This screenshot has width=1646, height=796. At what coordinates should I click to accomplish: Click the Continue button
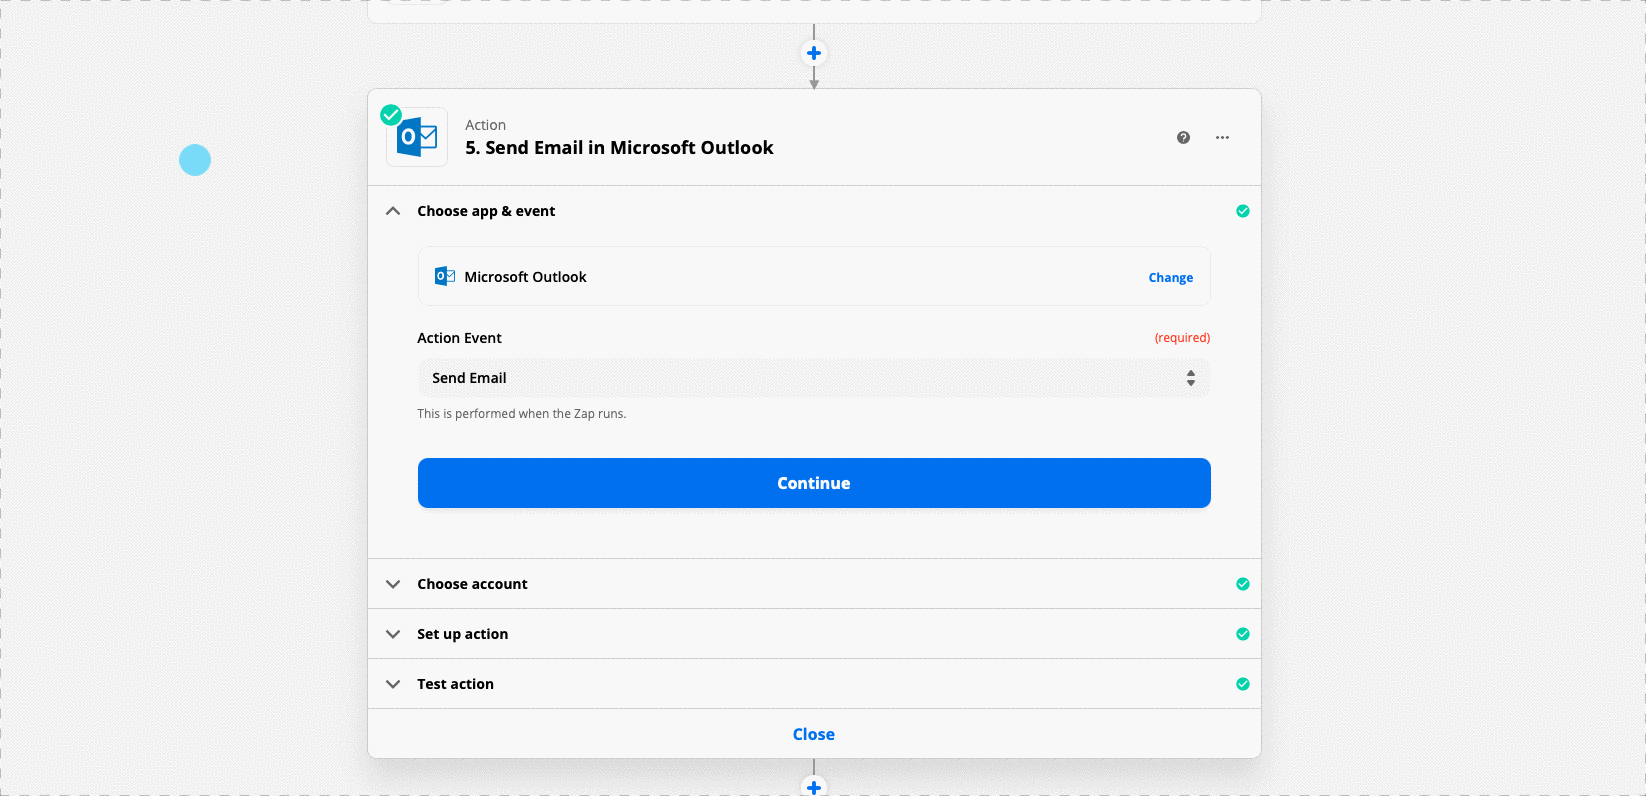[814, 483]
